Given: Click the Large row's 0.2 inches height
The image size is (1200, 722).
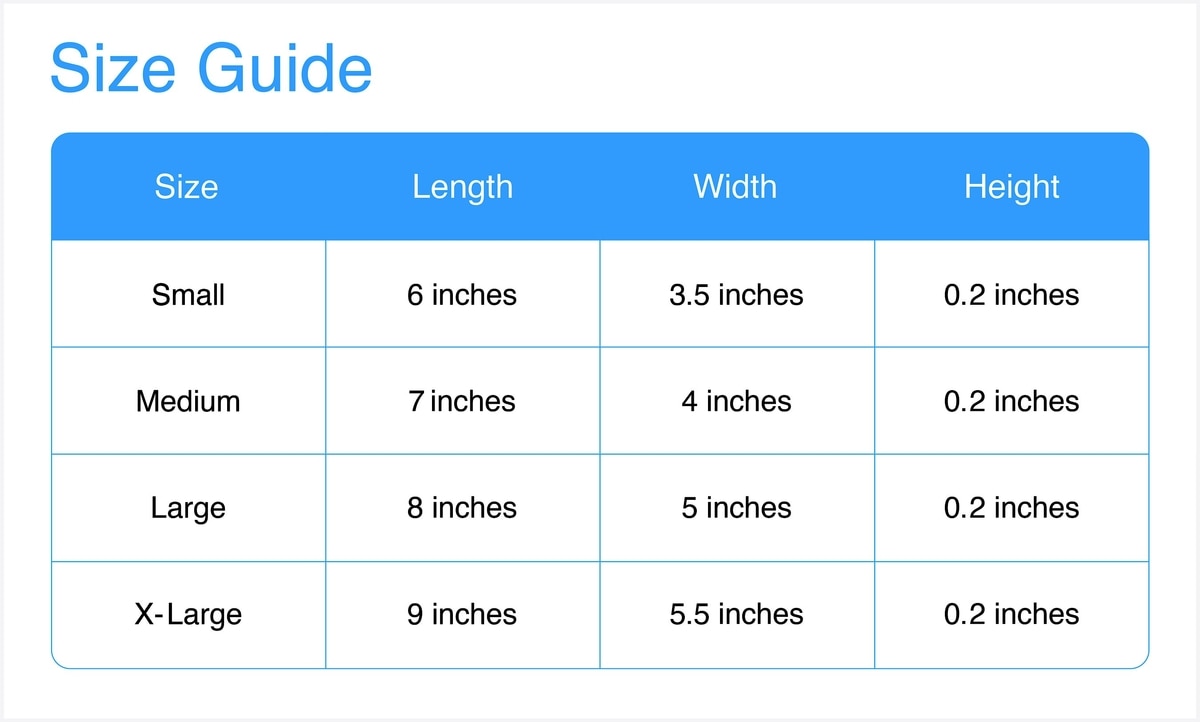Looking at the screenshot, I should [x=1011, y=508].
